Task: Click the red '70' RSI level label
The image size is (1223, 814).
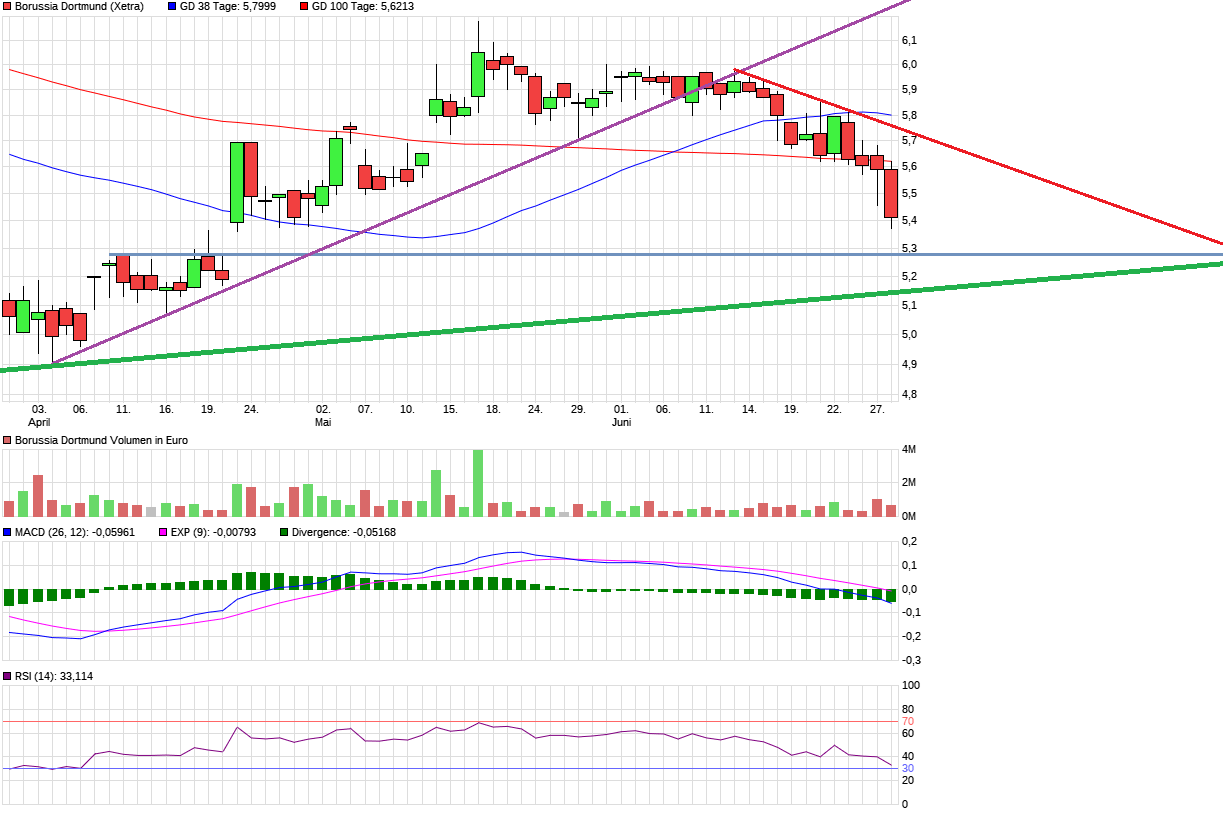Action: coord(908,721)
